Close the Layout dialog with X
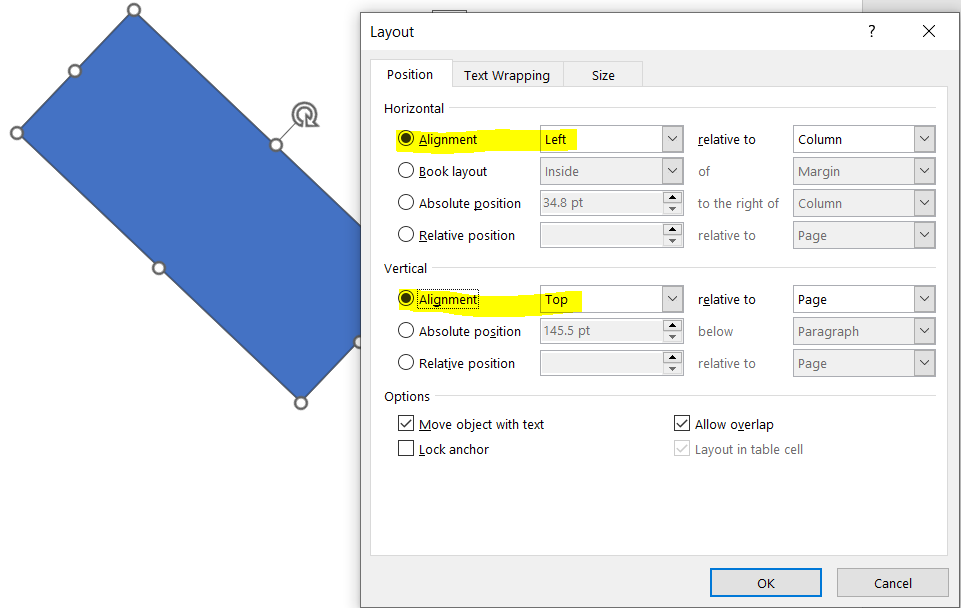 [929, 32]
